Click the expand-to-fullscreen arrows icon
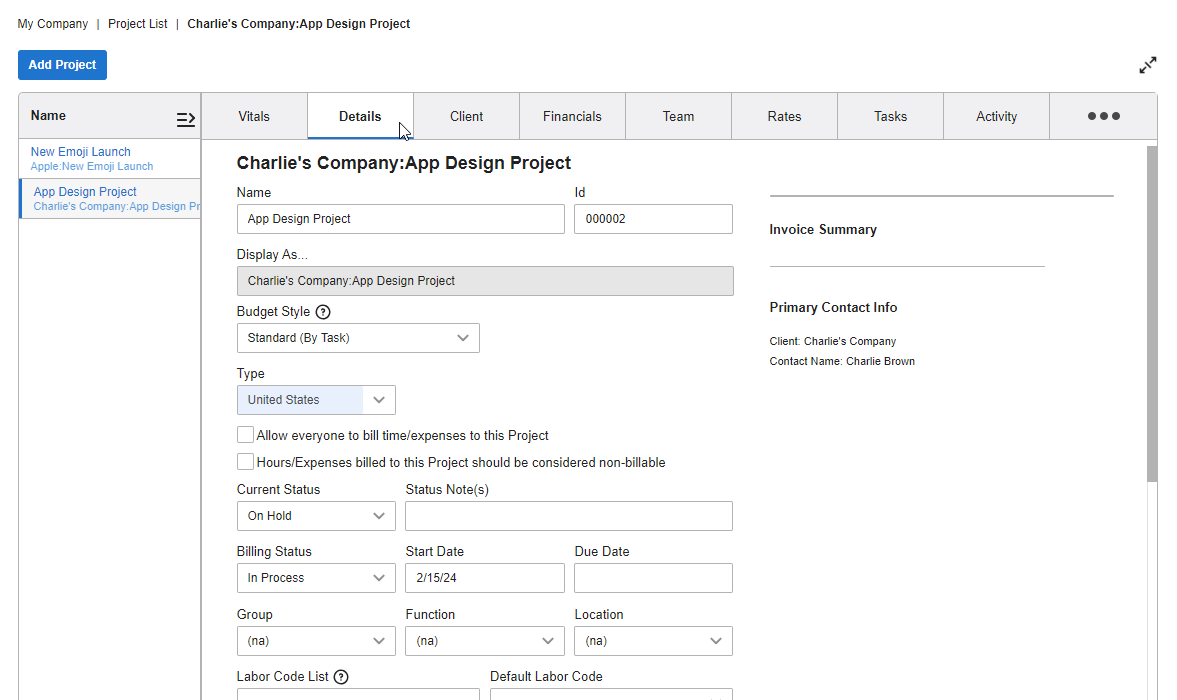Screen dimensions: 1177x700 [x=1147, y=64]
